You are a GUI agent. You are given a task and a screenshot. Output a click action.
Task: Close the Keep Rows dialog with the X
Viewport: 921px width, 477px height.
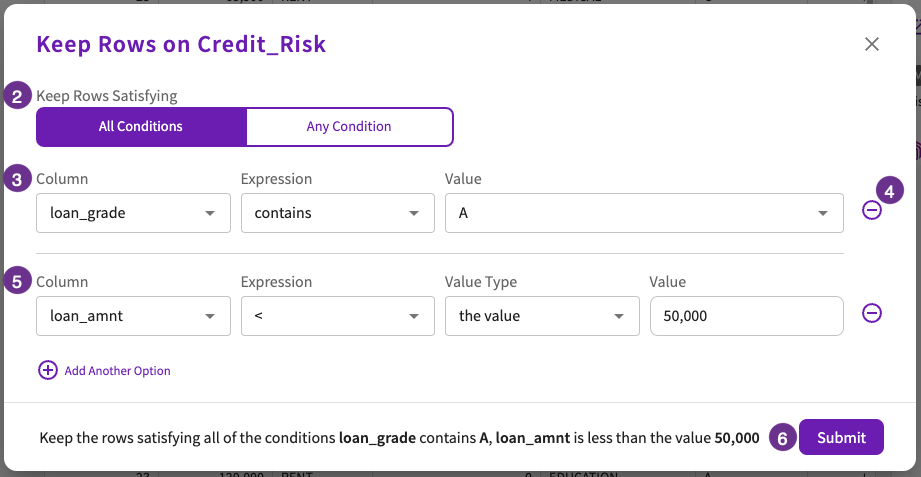[872, 44]
